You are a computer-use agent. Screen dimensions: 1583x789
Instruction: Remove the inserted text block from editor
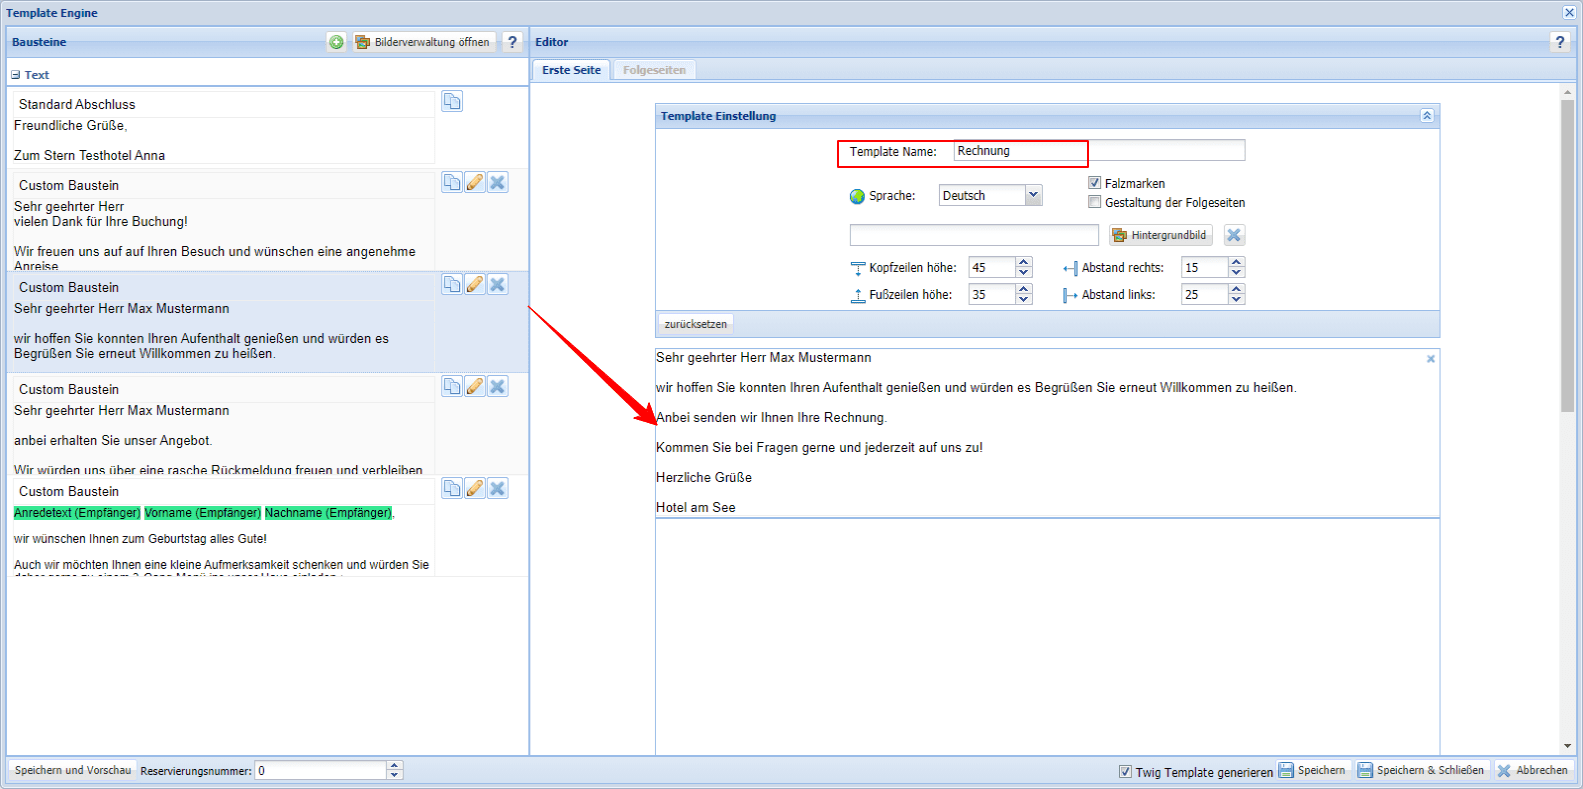[x=1430, y=359]
